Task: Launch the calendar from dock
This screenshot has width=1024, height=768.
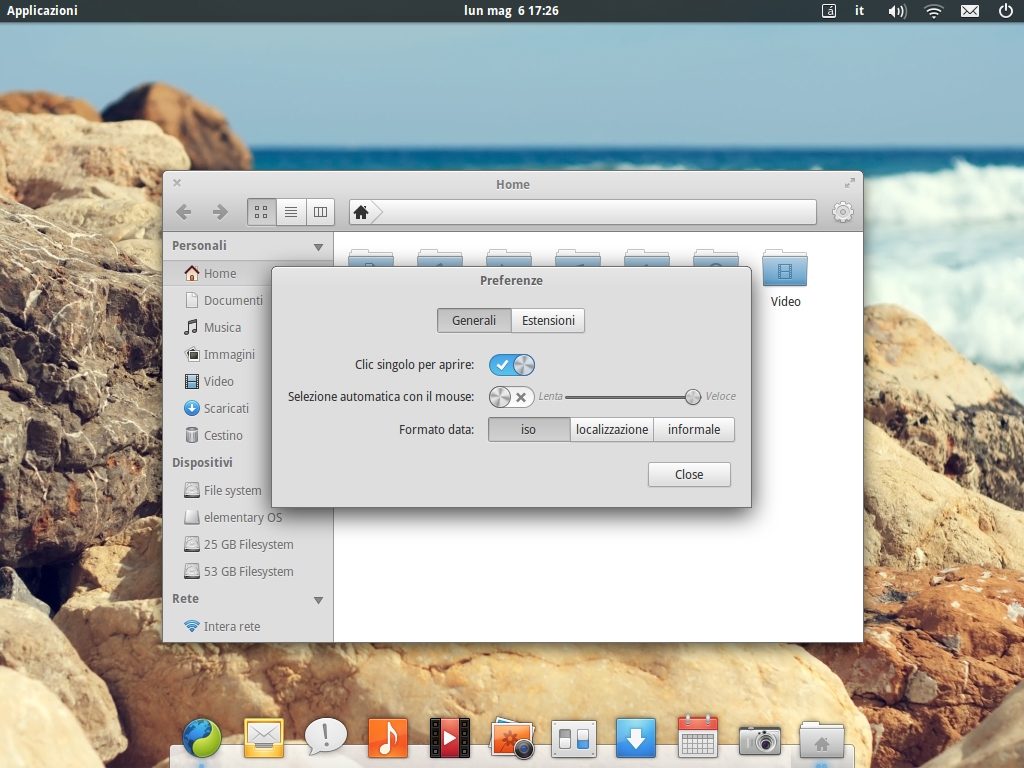Action: [697, 737]
